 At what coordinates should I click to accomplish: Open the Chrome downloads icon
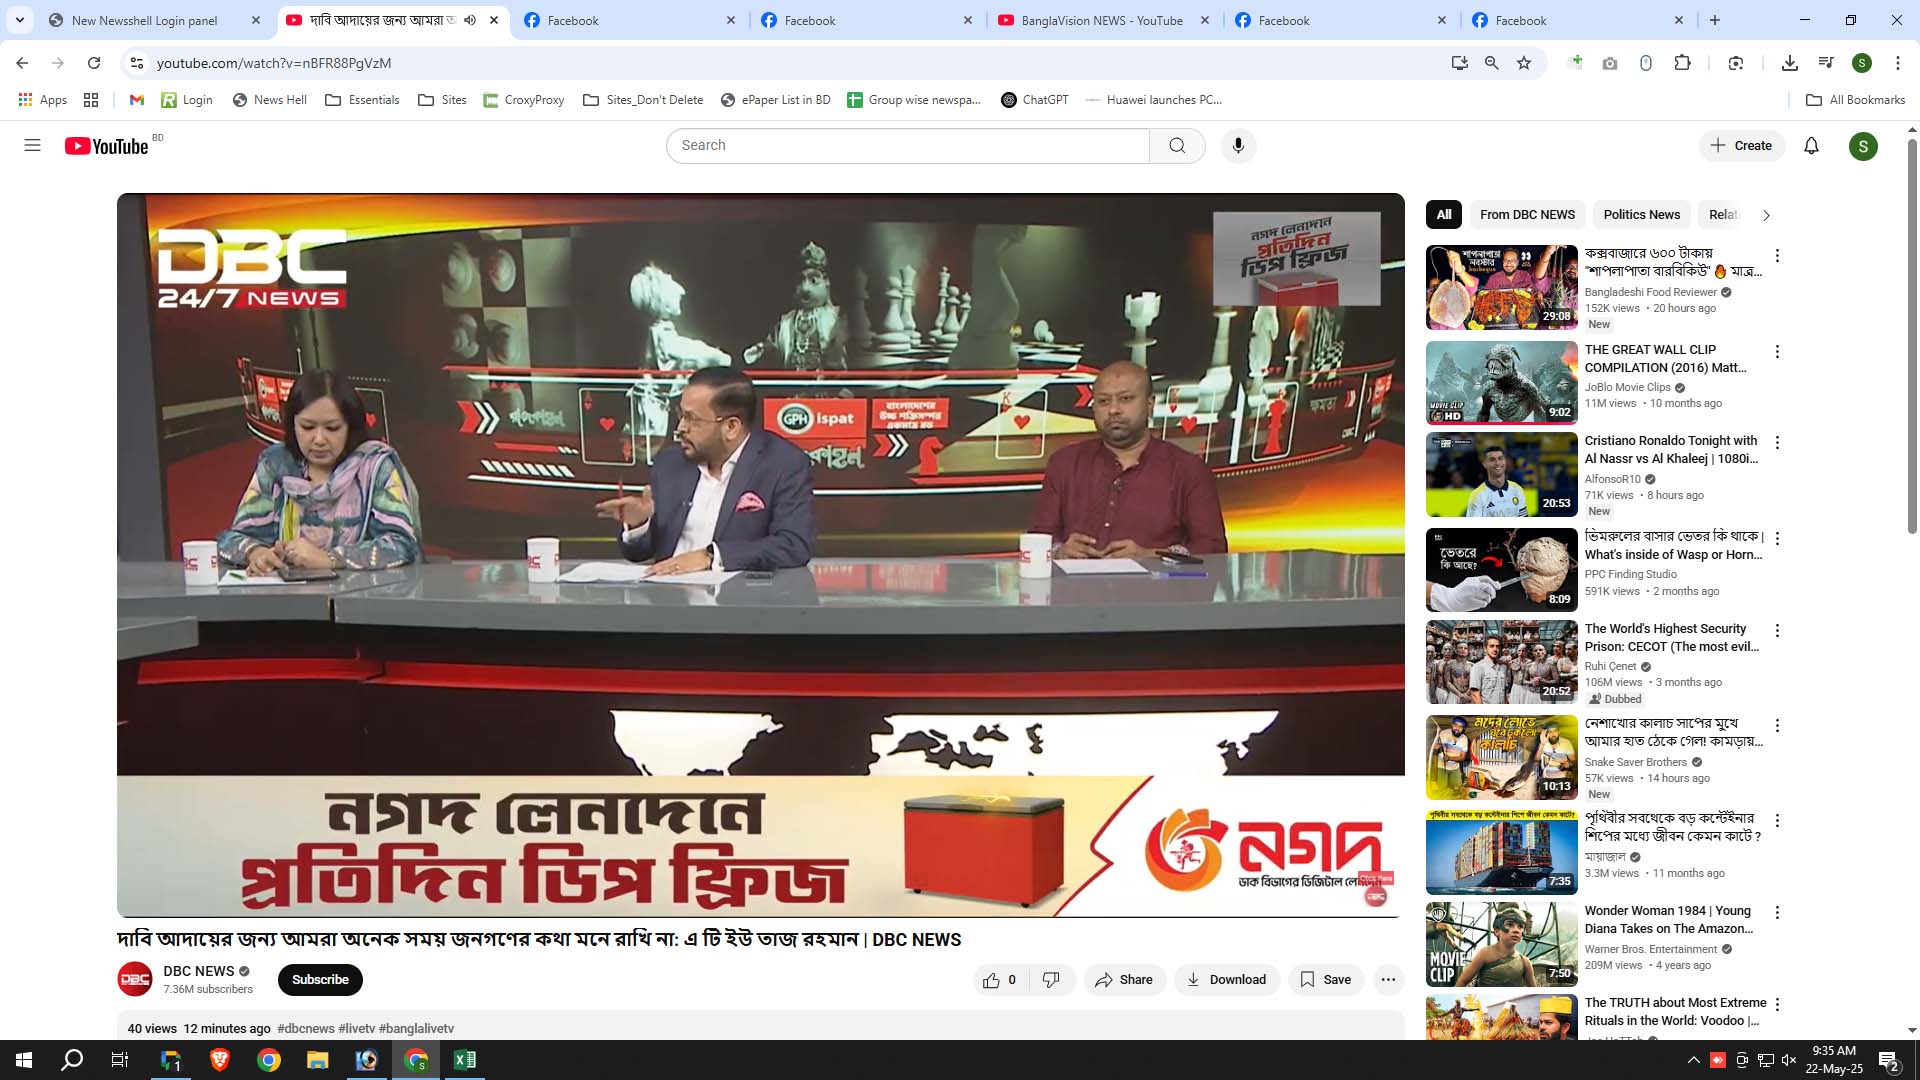pyautogui.click(x=1790, y=63)
